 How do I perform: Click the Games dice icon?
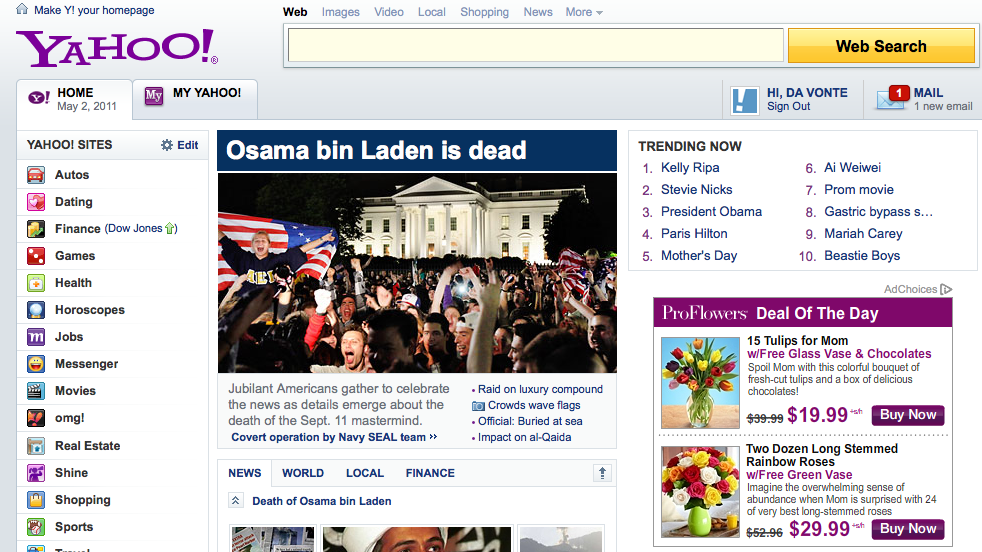(x=36, y=256)
